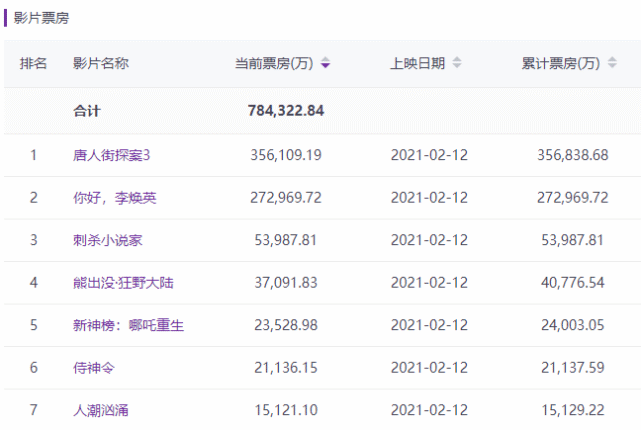Image resolution: width=641 pixels, height=430 pixels.
Task: Select cumulative box office 21,137.59
Action: point(573,368)
